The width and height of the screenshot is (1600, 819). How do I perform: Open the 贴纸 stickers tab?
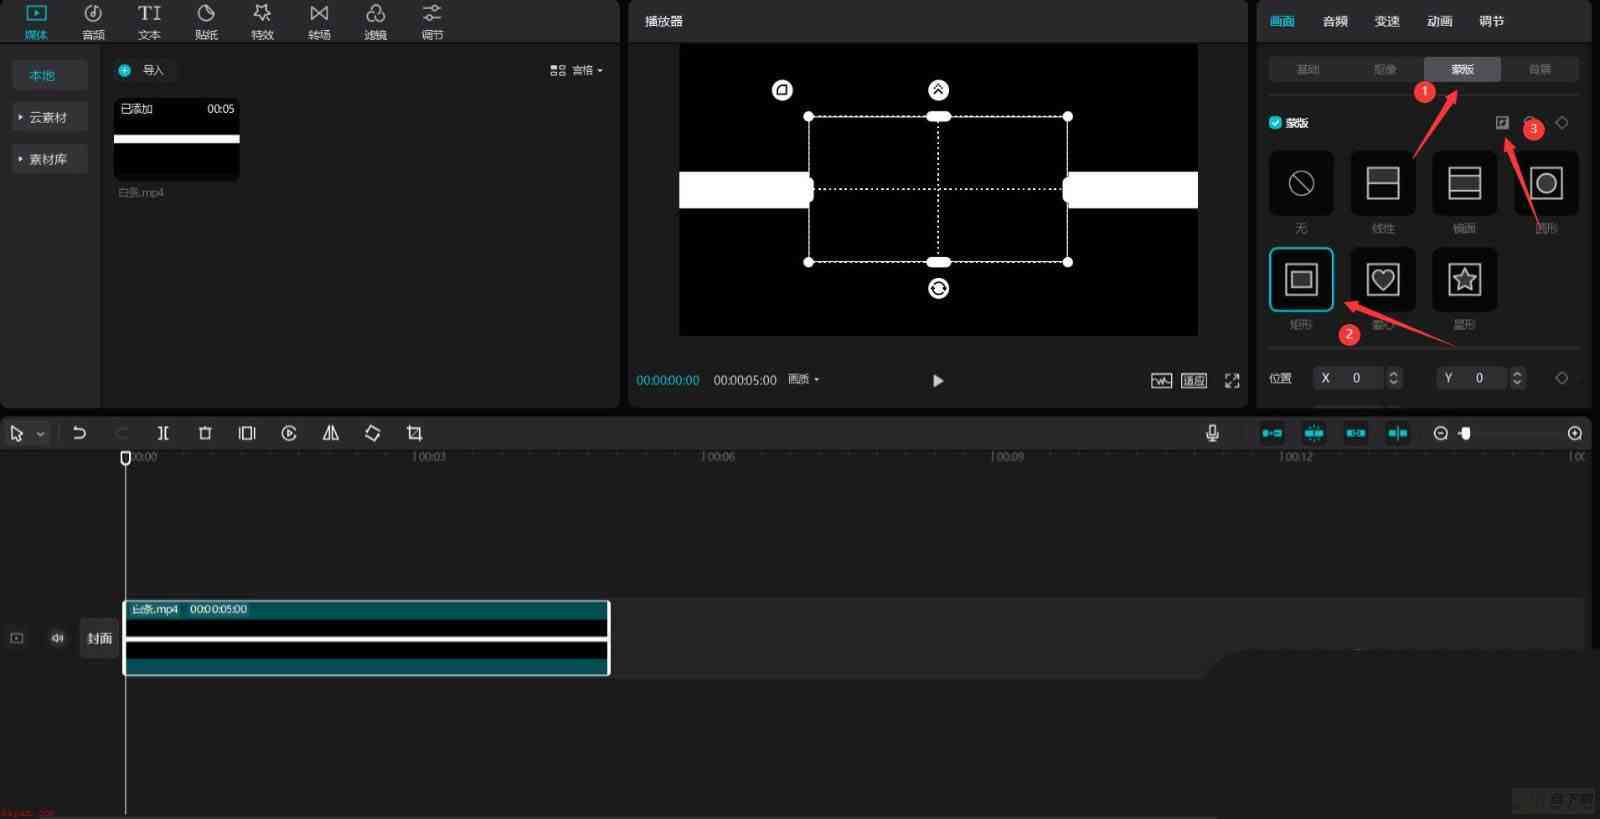(206, 21)
